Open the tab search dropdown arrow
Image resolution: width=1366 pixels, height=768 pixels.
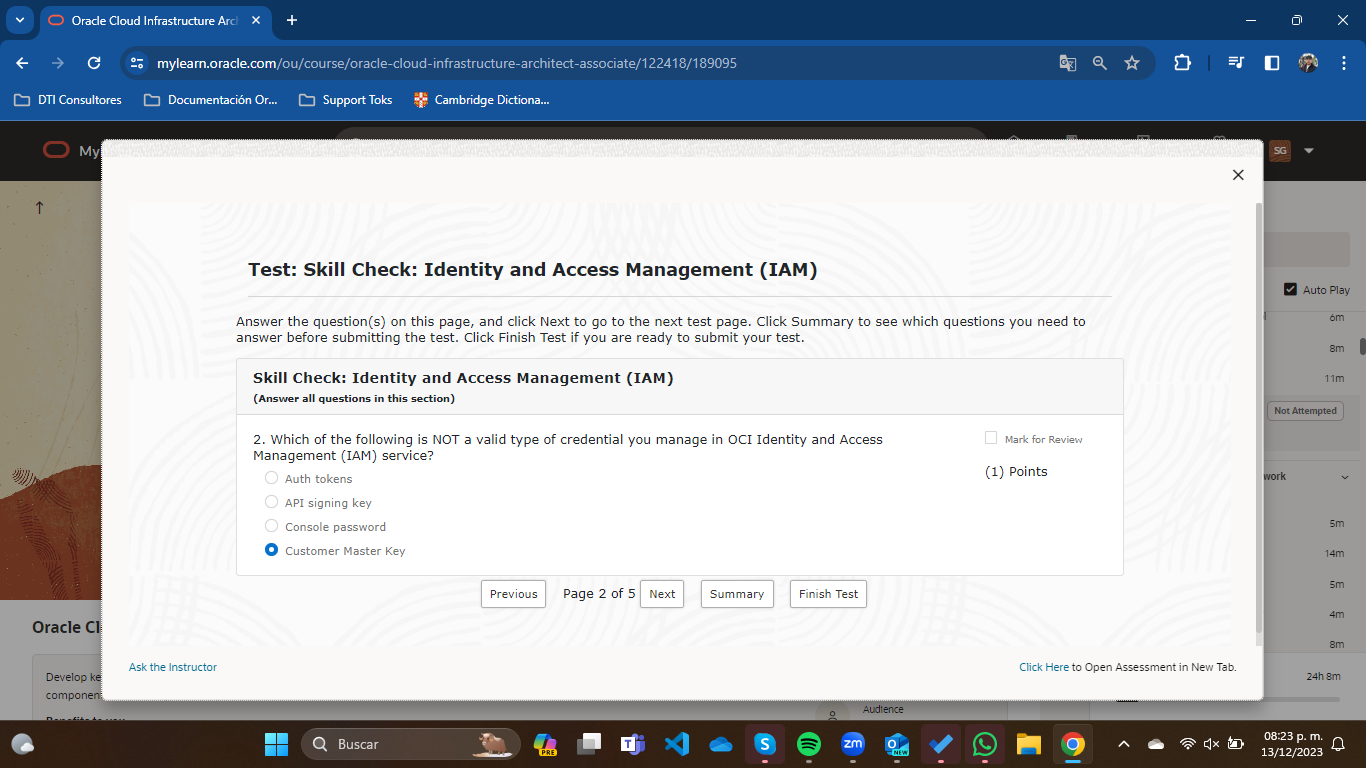click(19, 20)
